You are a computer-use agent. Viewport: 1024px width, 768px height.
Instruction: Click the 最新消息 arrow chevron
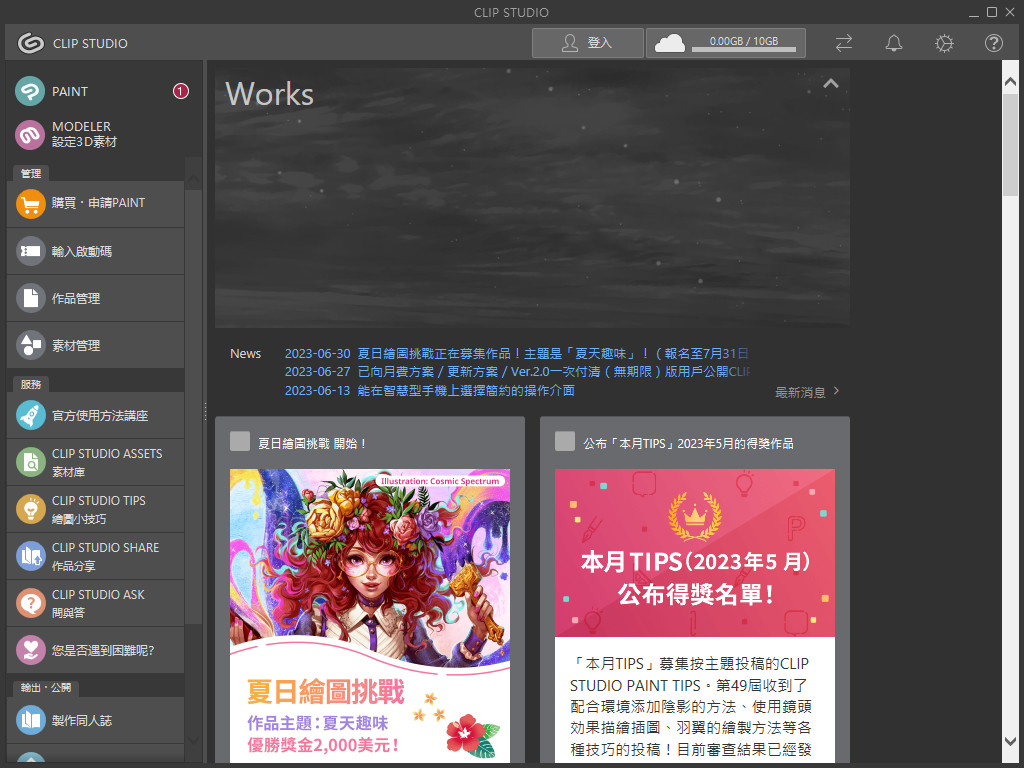(837, 391)
